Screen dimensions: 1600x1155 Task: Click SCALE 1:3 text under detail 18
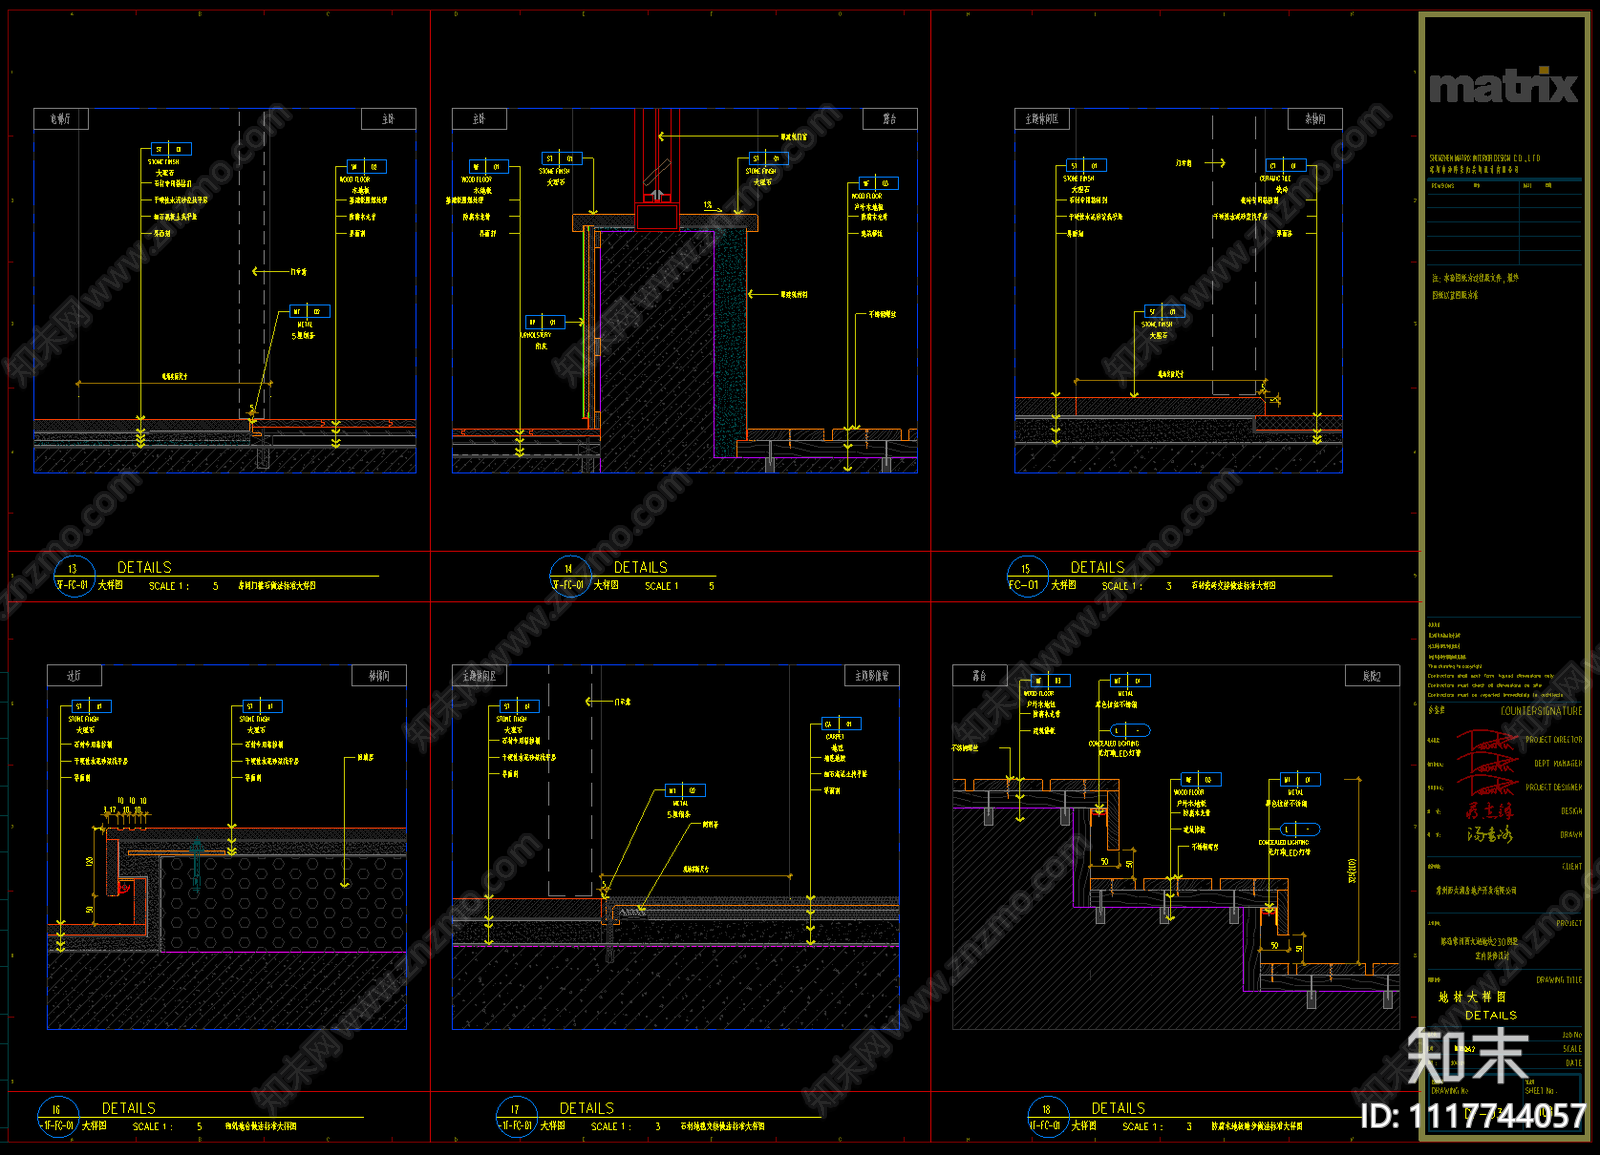coord(1156,1126)
